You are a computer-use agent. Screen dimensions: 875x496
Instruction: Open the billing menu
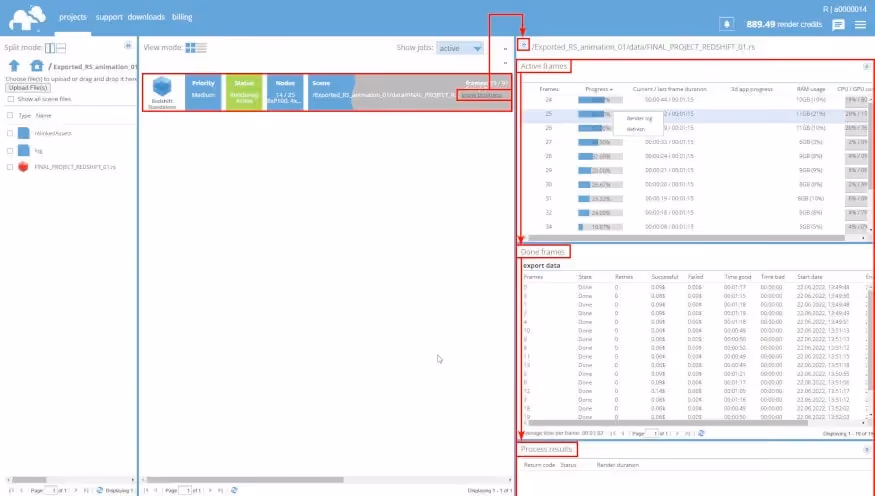(182, 17)
